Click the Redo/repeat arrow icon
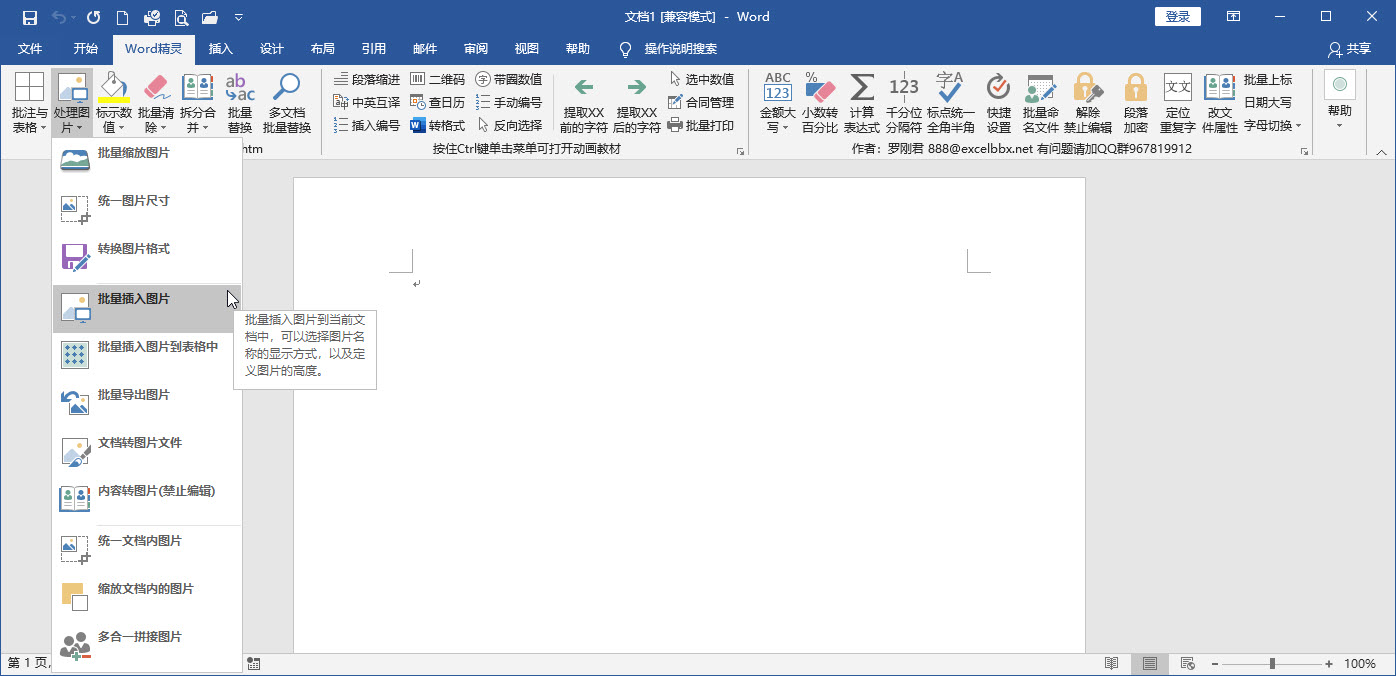 point(93,17)
